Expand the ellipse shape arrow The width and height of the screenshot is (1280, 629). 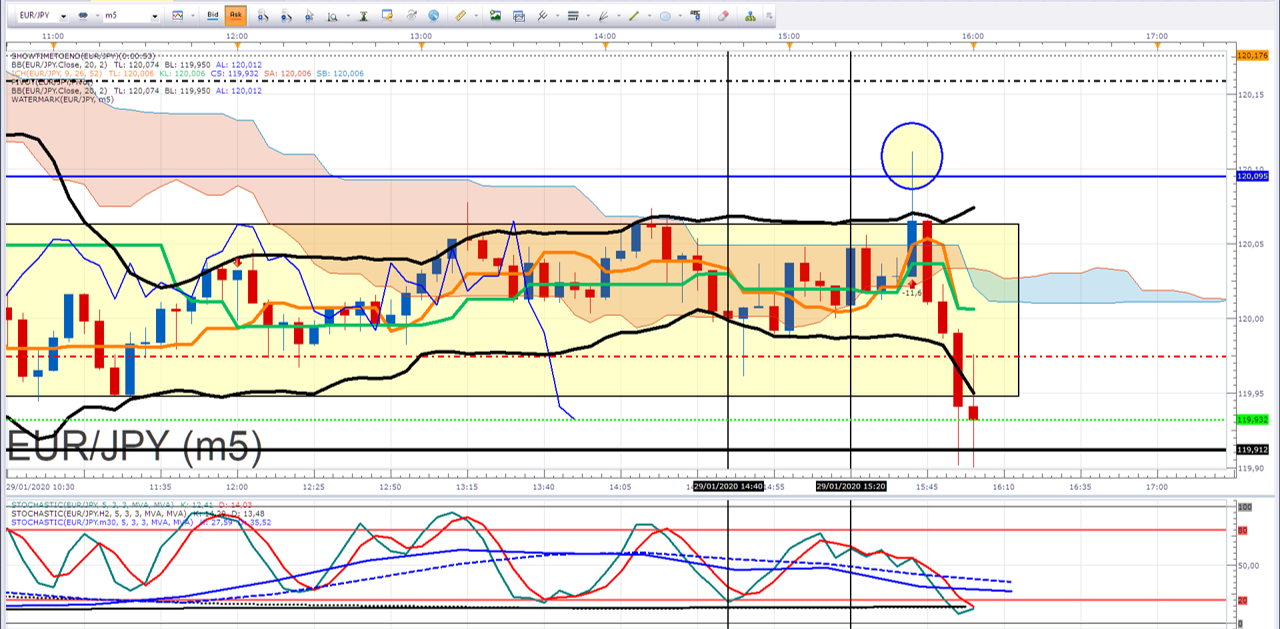(x=680, y=15)
